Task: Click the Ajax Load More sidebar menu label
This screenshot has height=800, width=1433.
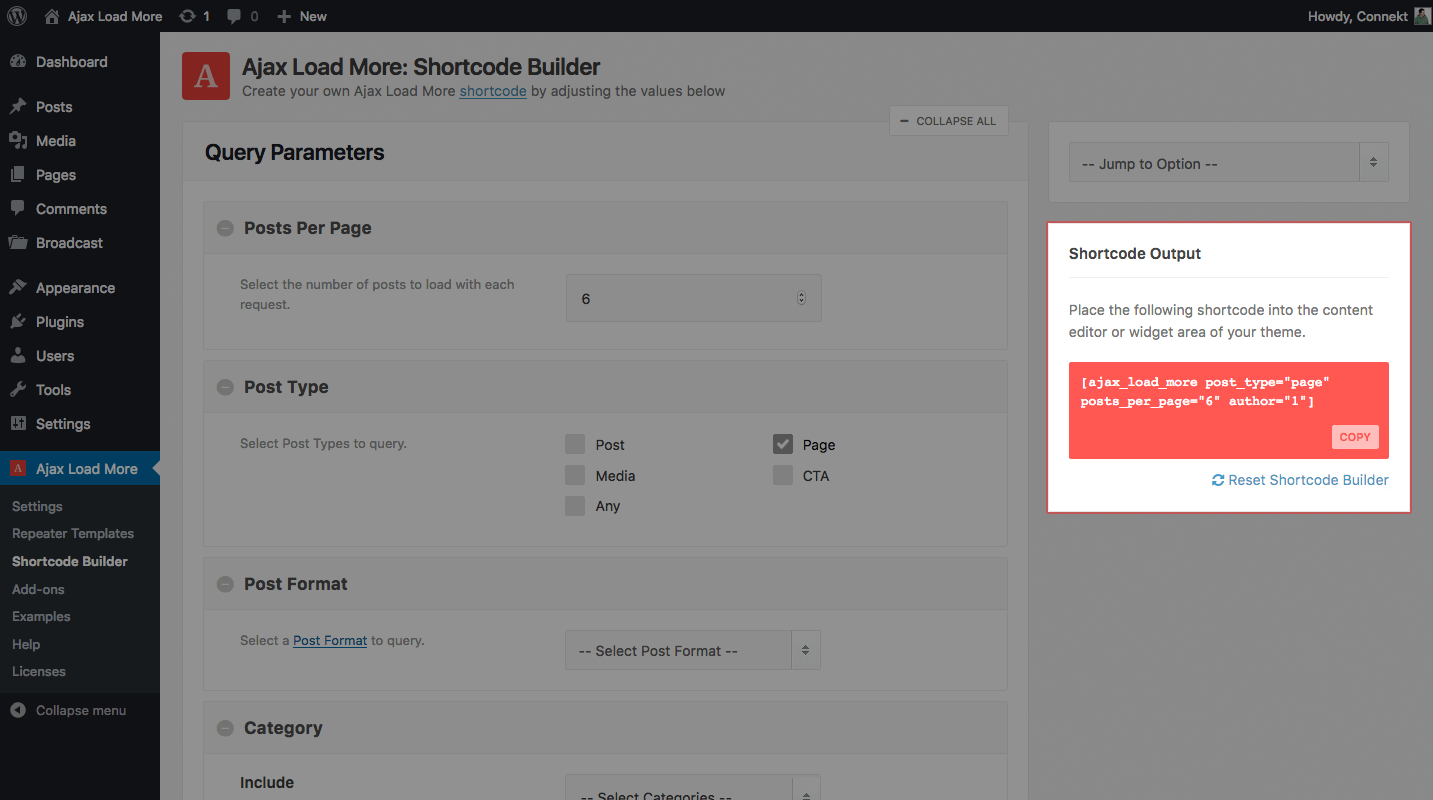Action: [x=87, y=469]
